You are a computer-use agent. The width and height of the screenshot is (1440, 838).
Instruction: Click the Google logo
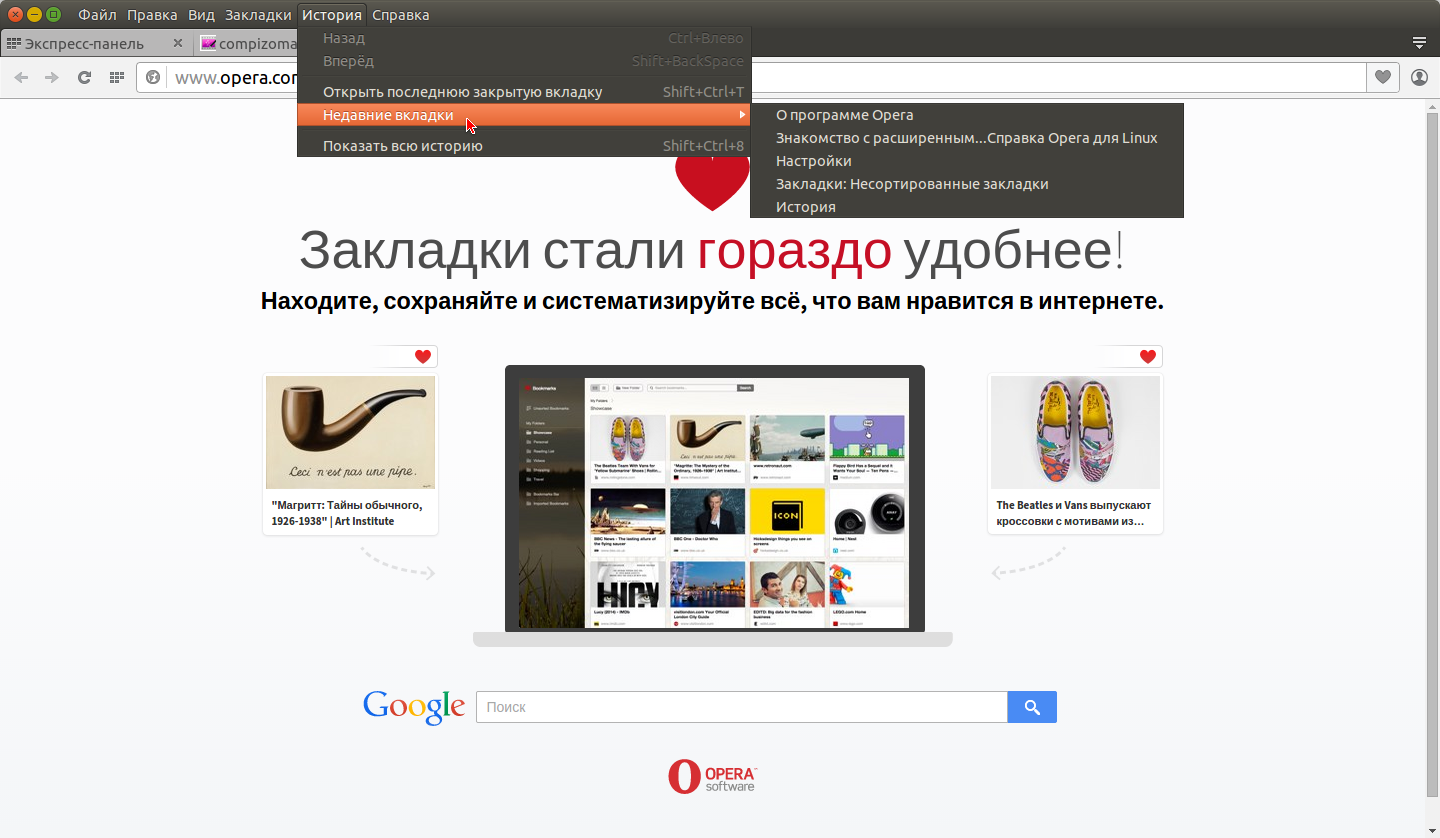[x=414, y=706]
